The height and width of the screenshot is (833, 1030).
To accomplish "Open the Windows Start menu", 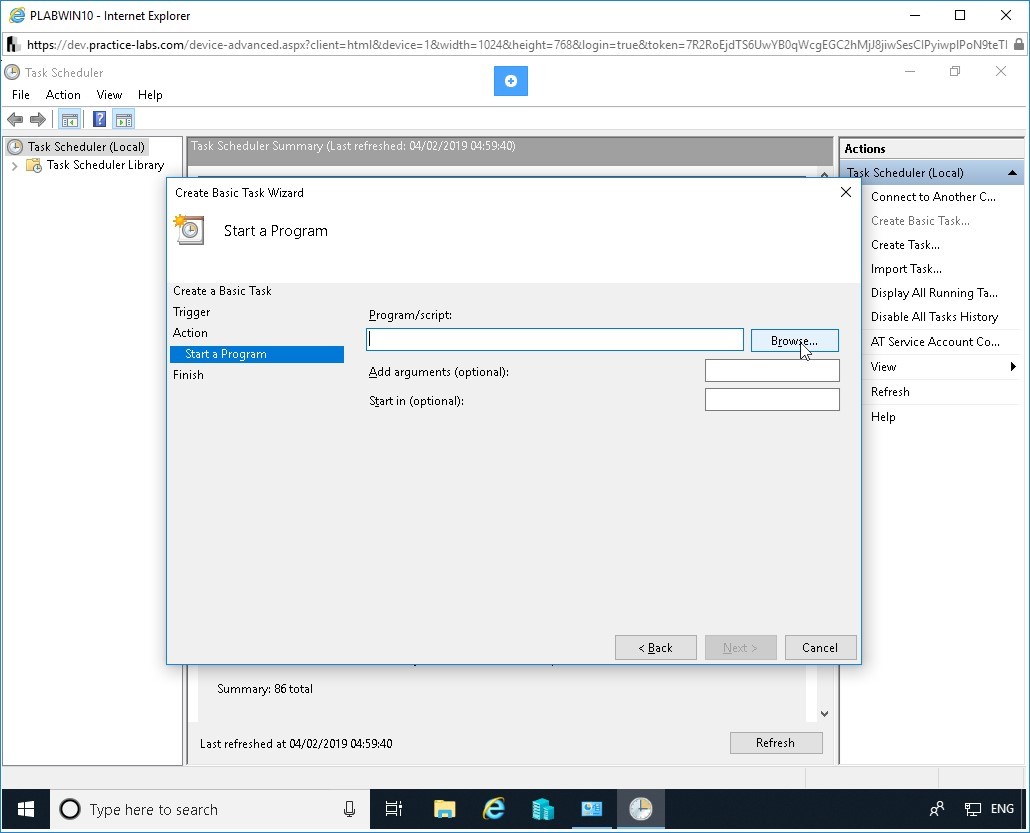I will tap(26, 809).
